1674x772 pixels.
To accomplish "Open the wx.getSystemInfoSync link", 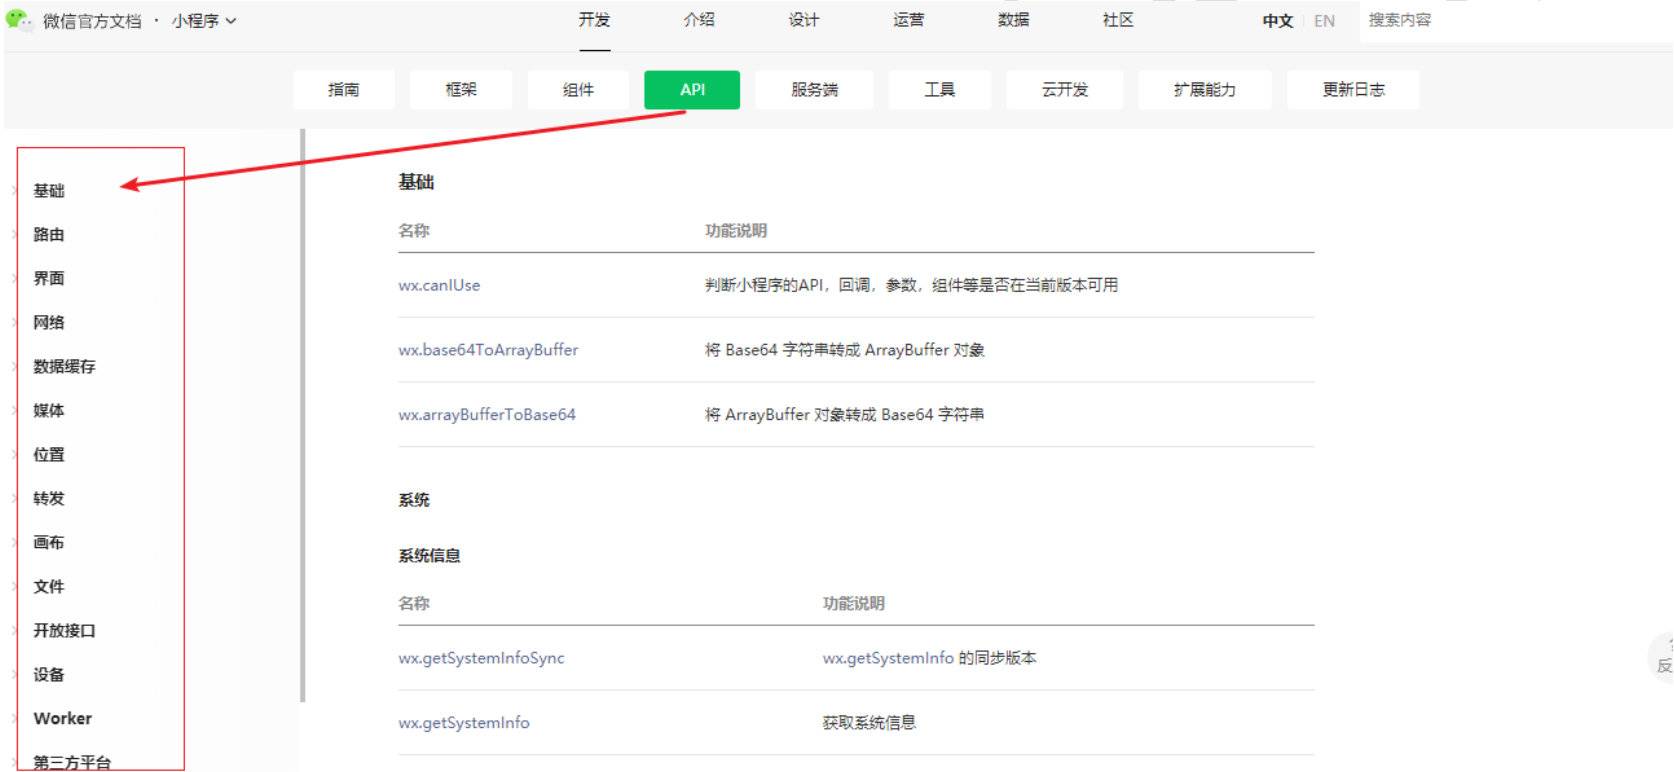I will pos(481,658).
